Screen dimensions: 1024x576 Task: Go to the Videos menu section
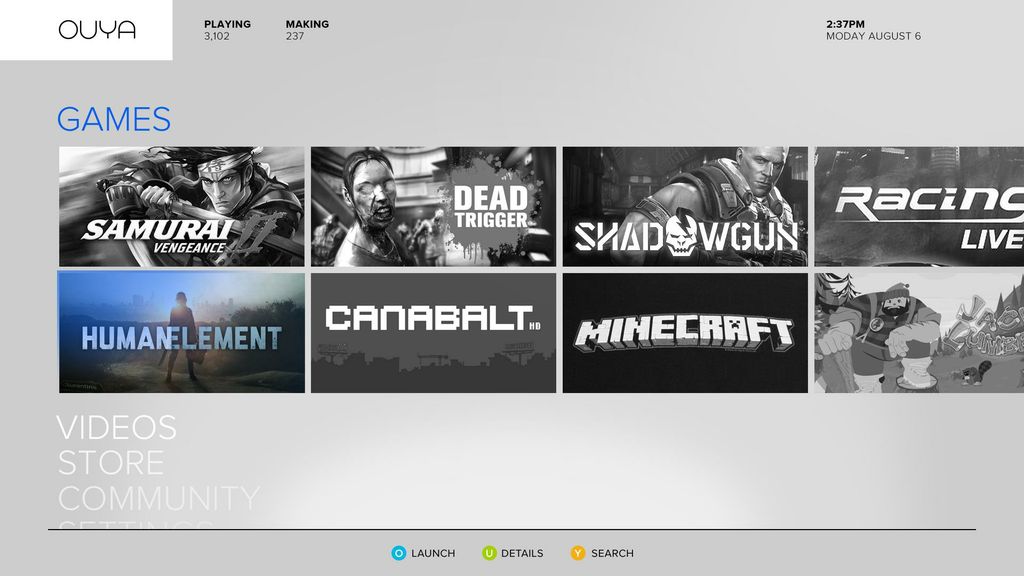tap(116, 428)
